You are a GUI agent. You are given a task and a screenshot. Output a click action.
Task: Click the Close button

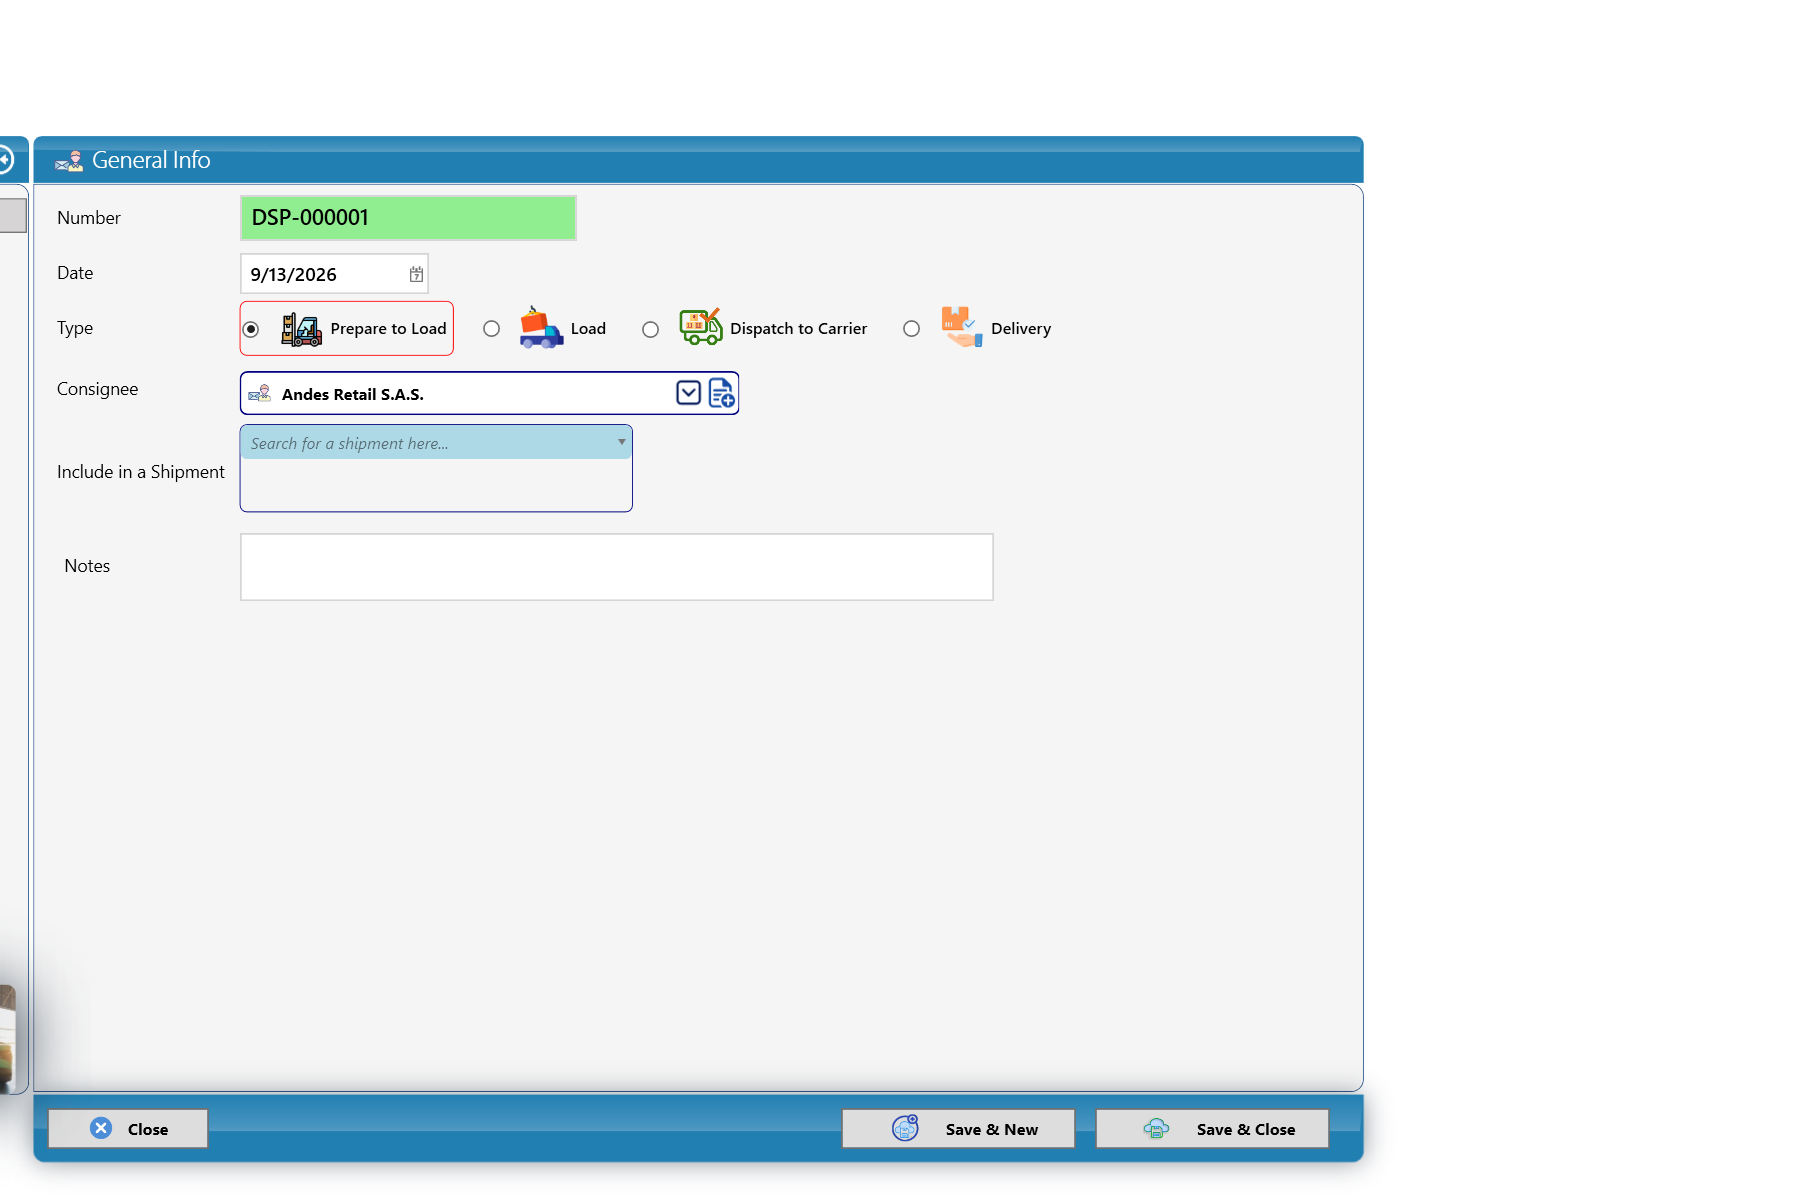click(x=128, y=1129)
